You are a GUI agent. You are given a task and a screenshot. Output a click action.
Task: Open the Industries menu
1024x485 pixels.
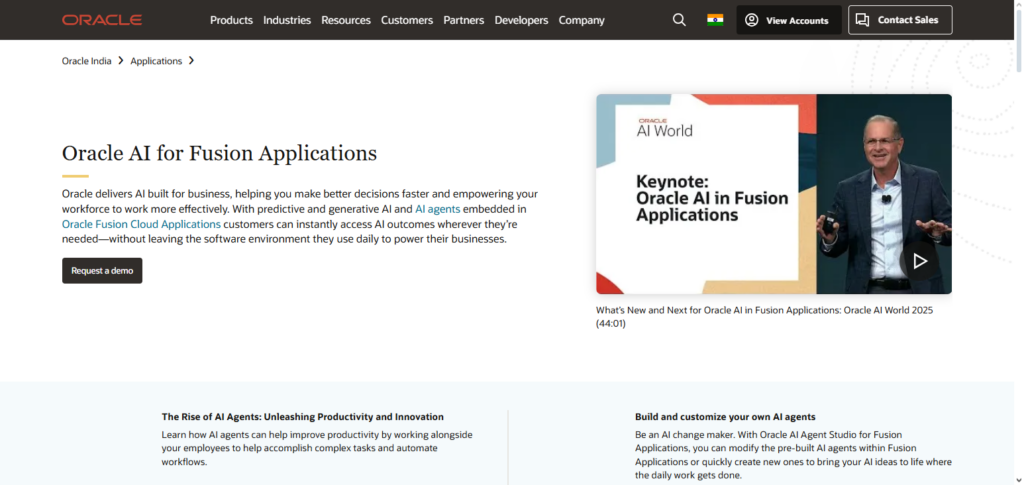(x=287, y=20)
